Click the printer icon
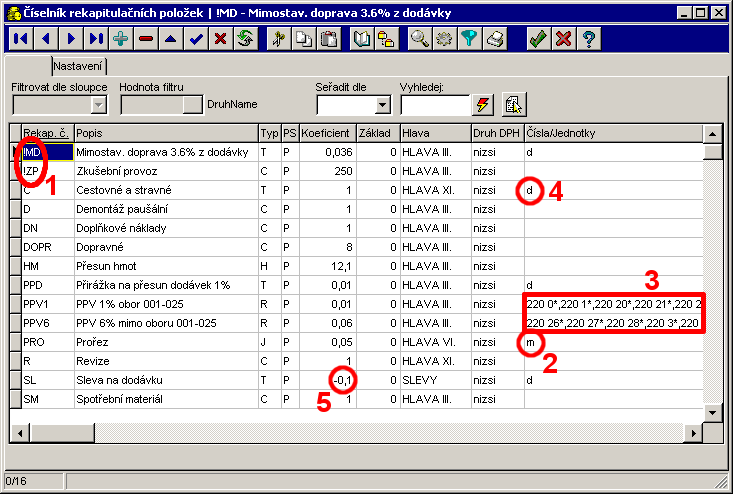Screen dimensions: 733x494 [x=495, y=39]
